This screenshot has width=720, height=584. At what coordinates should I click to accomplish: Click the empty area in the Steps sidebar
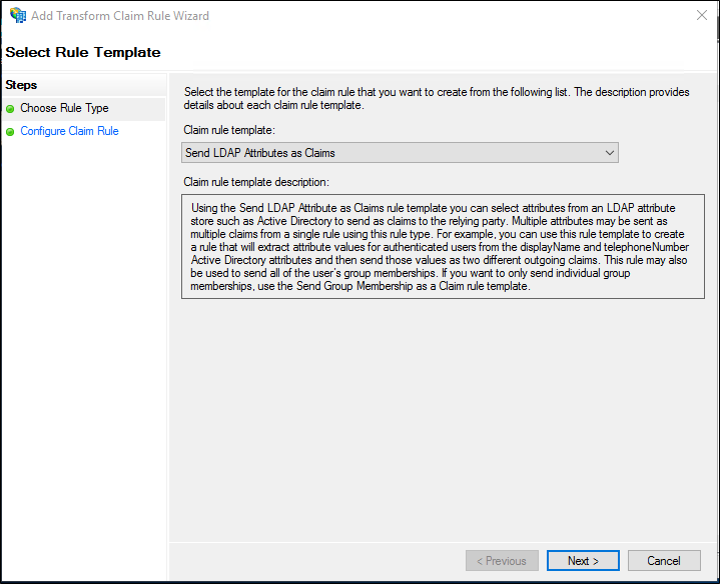click(83, 350)
